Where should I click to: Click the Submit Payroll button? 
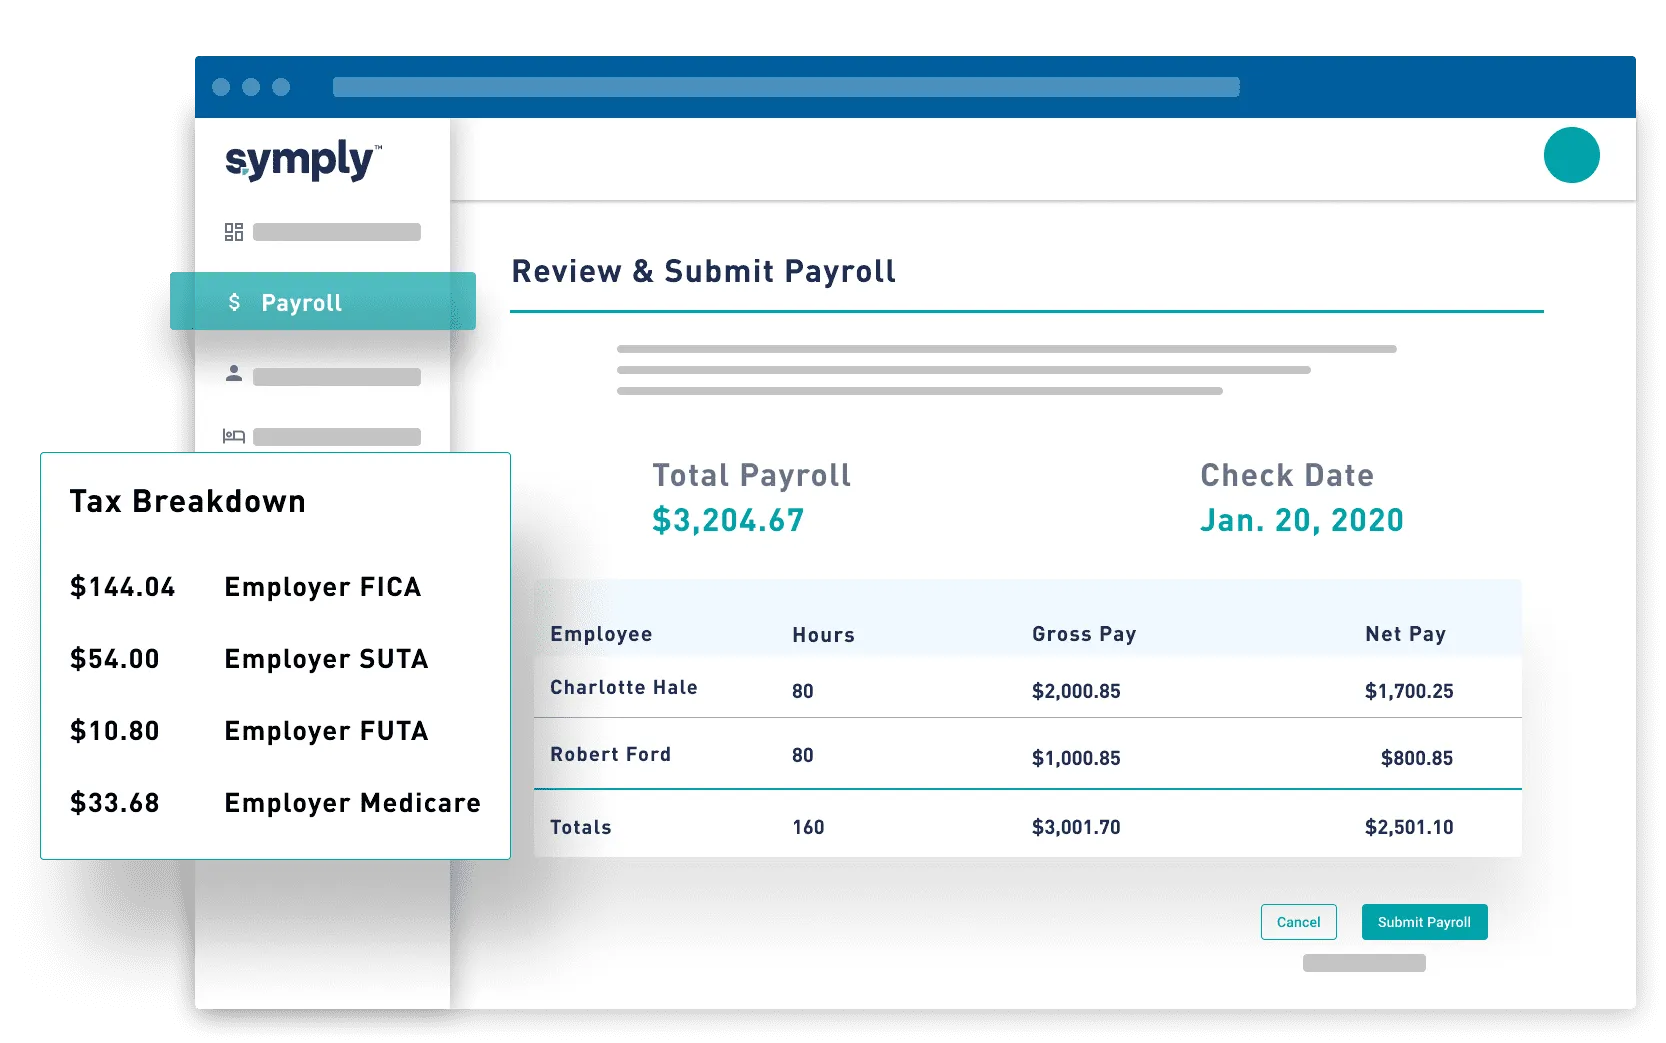(1424, 922)
